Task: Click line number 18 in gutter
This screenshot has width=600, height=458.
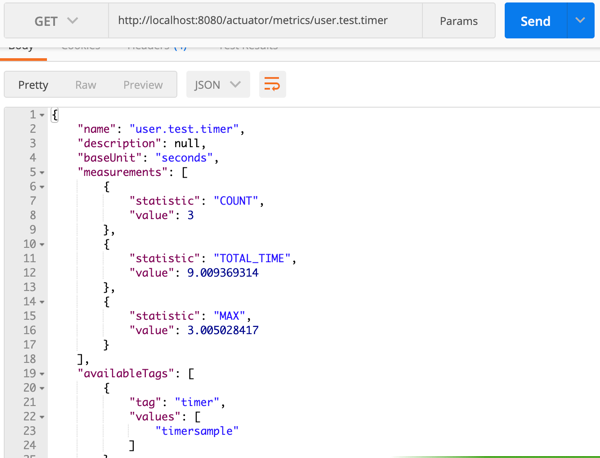Action: [x=29, y=359]
